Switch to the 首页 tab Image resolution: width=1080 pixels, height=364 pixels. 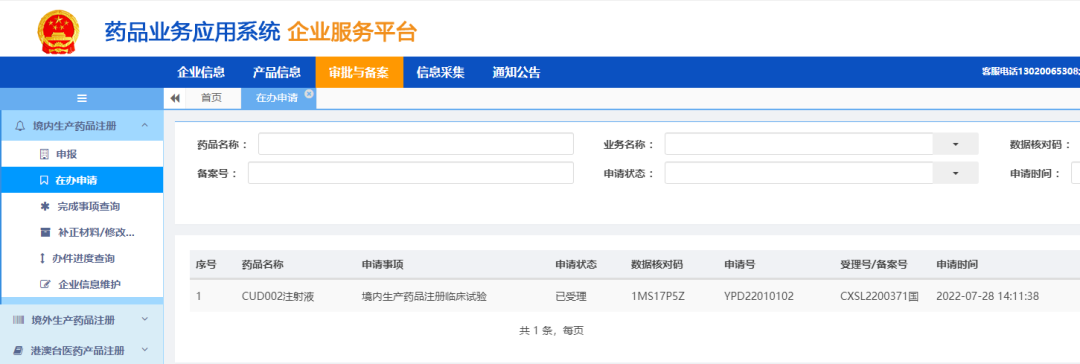click(211, 99)
